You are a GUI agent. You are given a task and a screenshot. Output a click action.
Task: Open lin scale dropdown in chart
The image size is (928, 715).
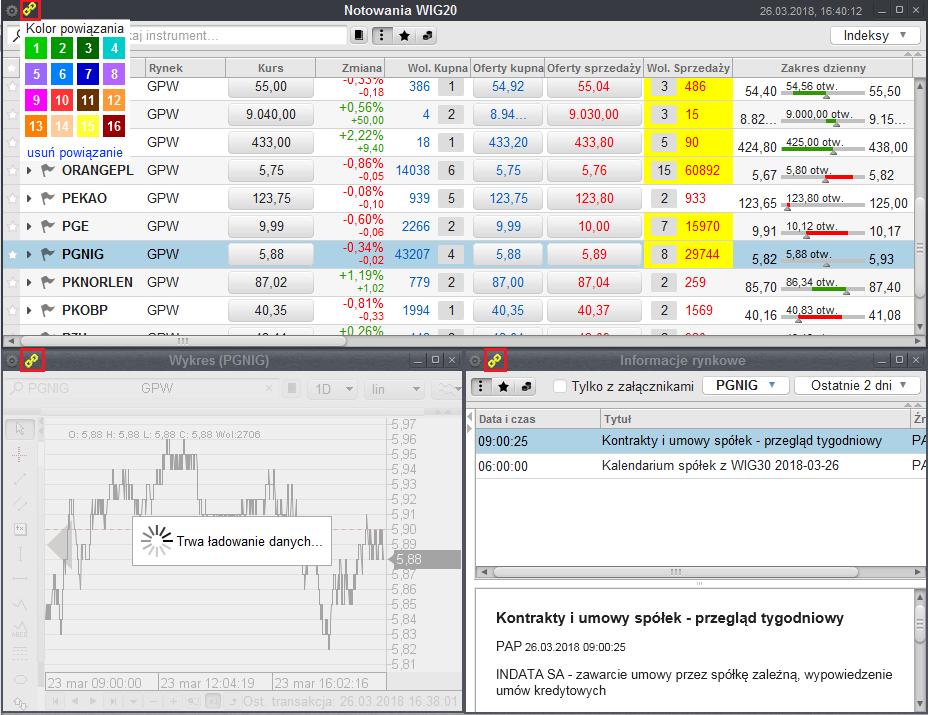pos(395,389)
